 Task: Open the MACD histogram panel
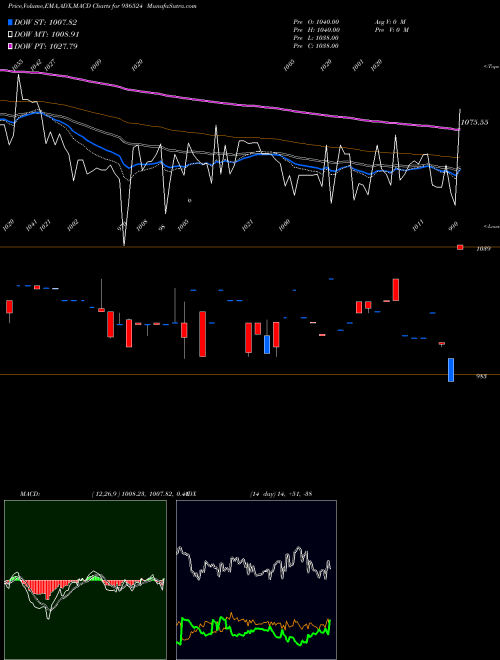coord(85,580)
